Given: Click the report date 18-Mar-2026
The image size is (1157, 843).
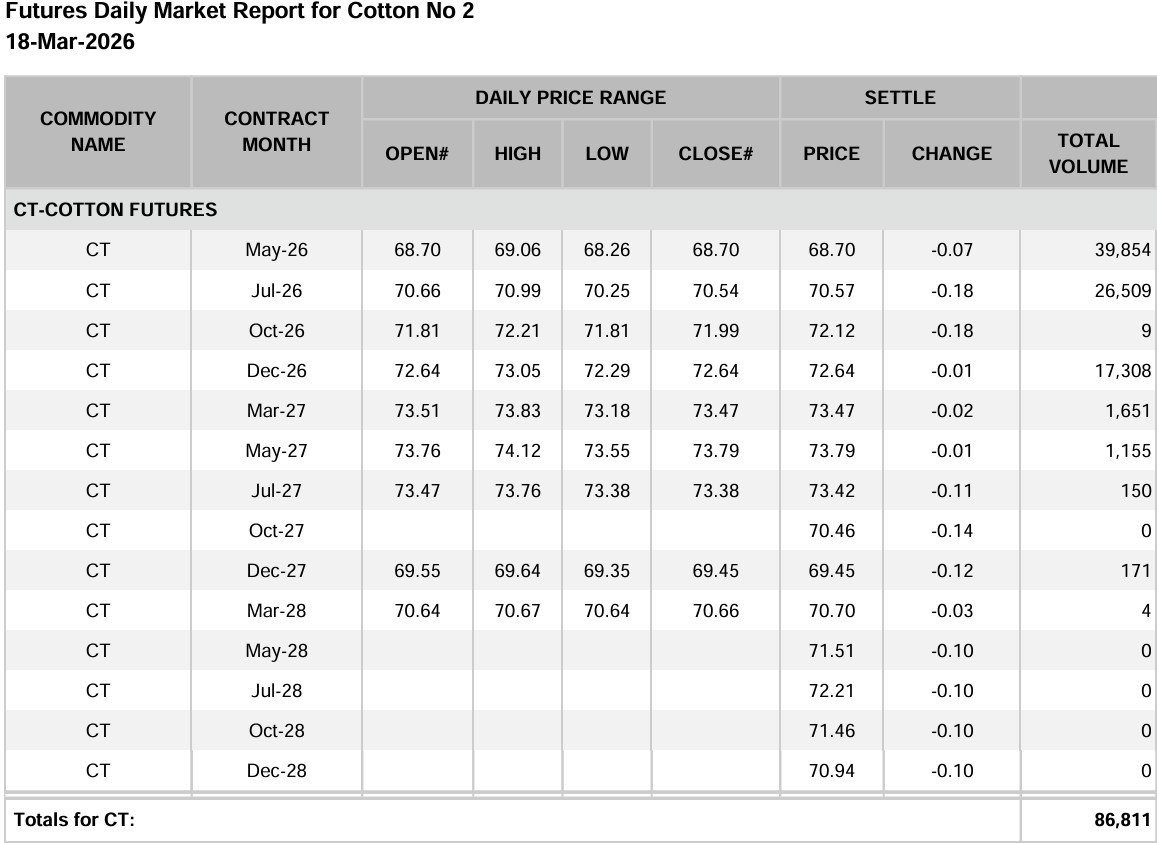Looking at the screenshot, I should (x=70, y=42).
